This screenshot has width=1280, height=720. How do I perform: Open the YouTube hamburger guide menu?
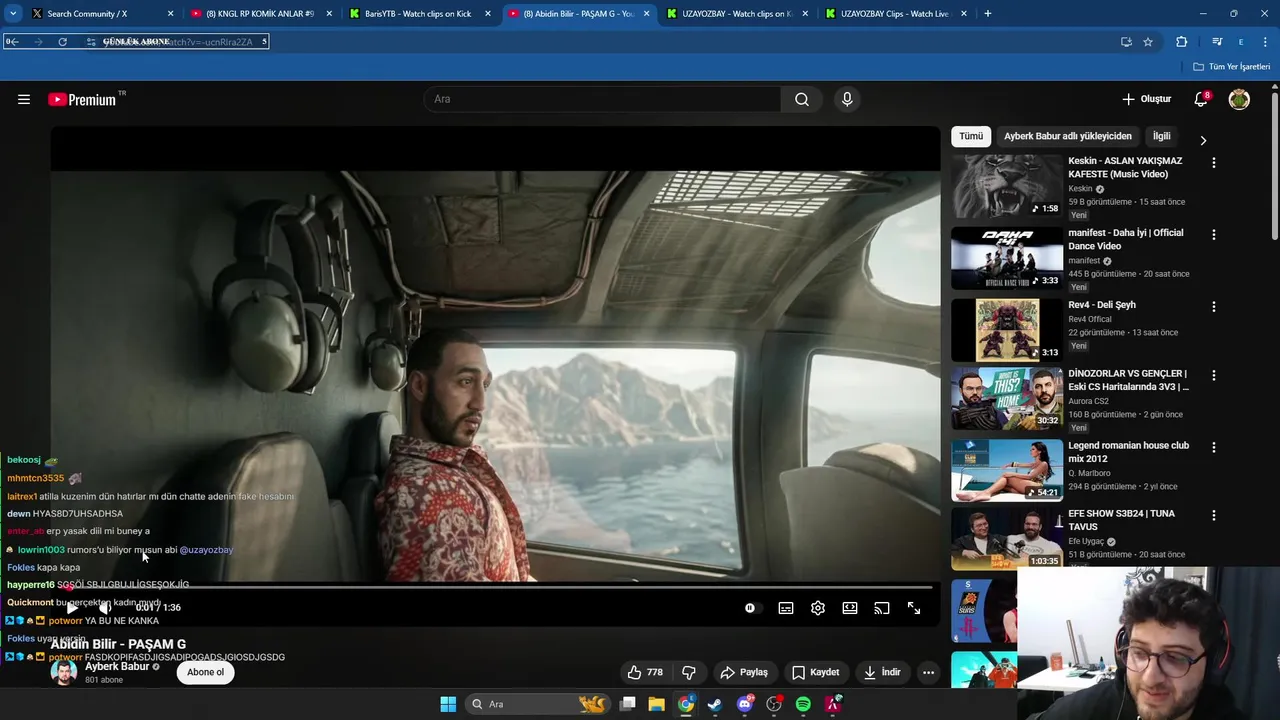pyautogui.click(x=24, y=99)
